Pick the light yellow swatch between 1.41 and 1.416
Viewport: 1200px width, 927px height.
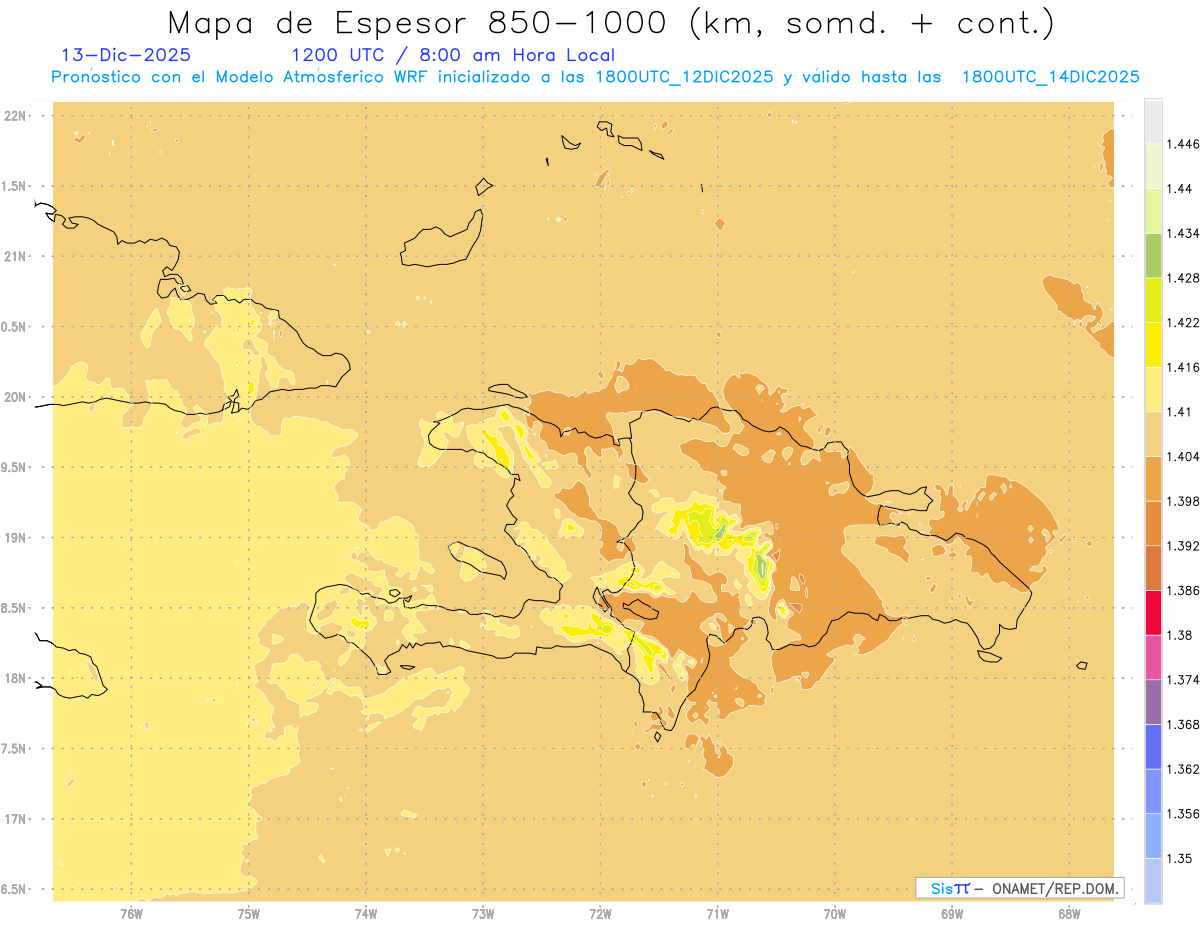click(x=1153, y=389)
